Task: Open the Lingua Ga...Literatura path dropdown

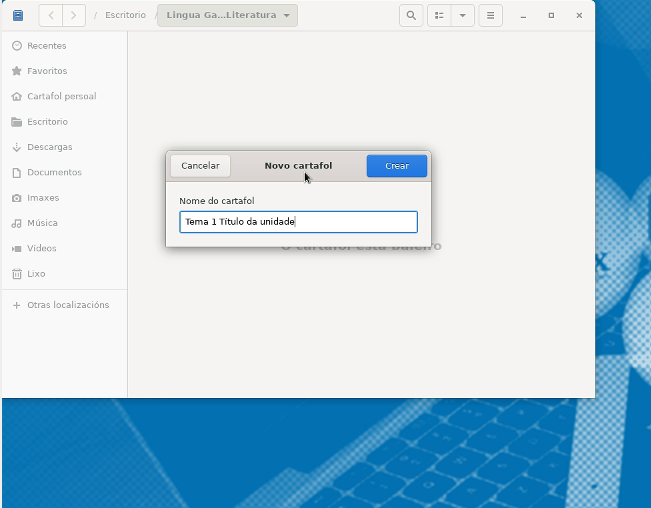Action: click(227, 16)
